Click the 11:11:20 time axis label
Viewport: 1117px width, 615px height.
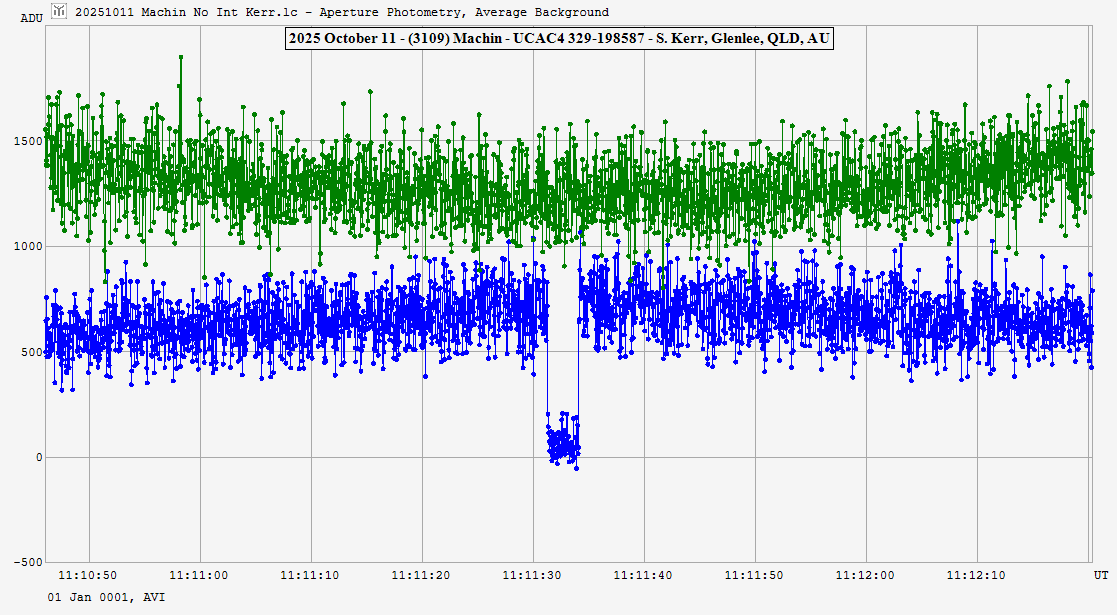point(422,575)
